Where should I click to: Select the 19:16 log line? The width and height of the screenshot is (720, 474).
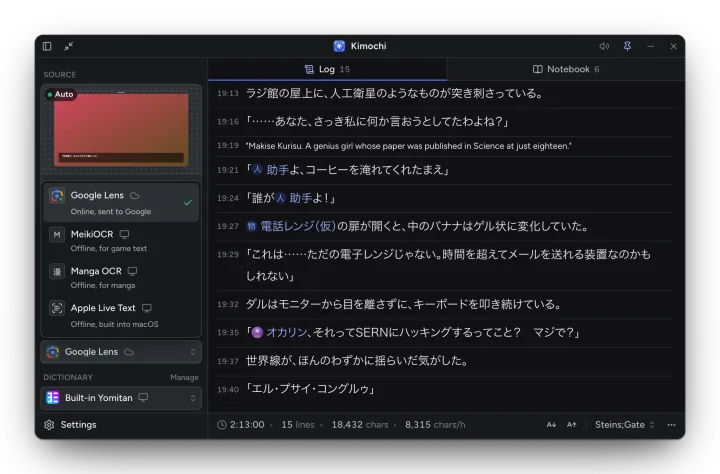[445, 122]
